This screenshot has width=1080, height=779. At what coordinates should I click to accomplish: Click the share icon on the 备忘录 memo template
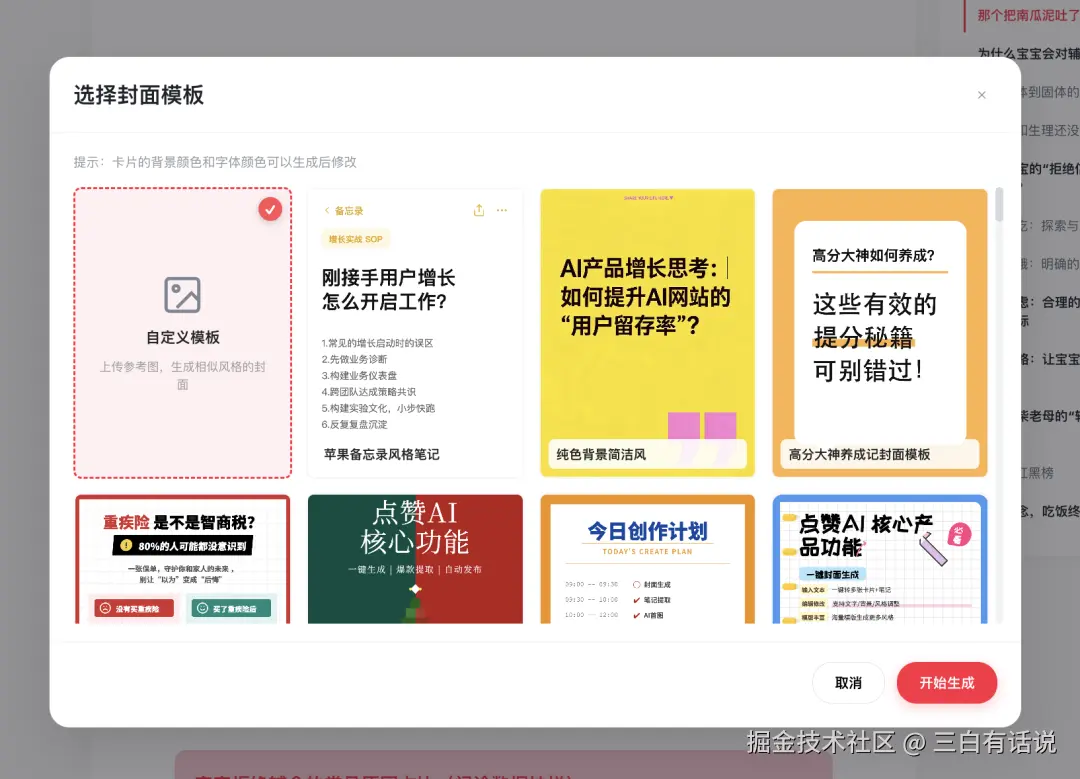(478, 210)
